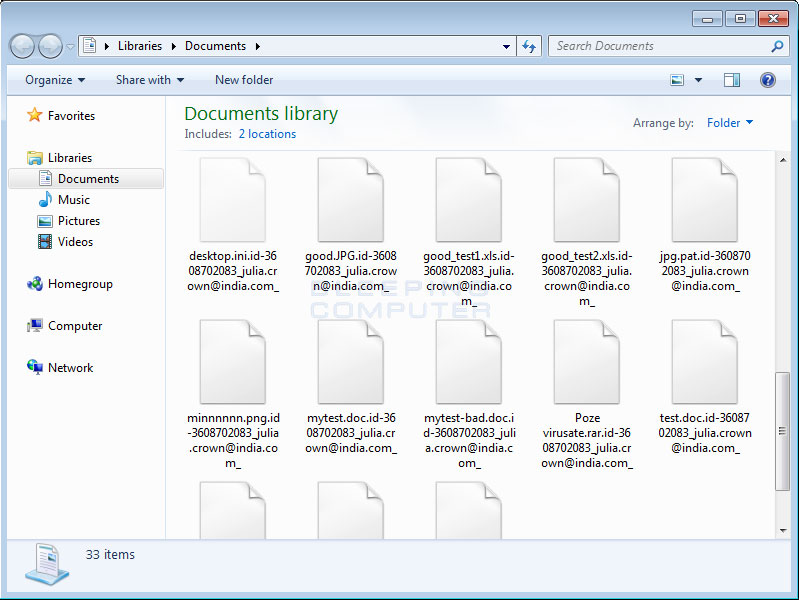Click the Poze virusate.rar file name

pyautogui.click(x=587, y=440)
